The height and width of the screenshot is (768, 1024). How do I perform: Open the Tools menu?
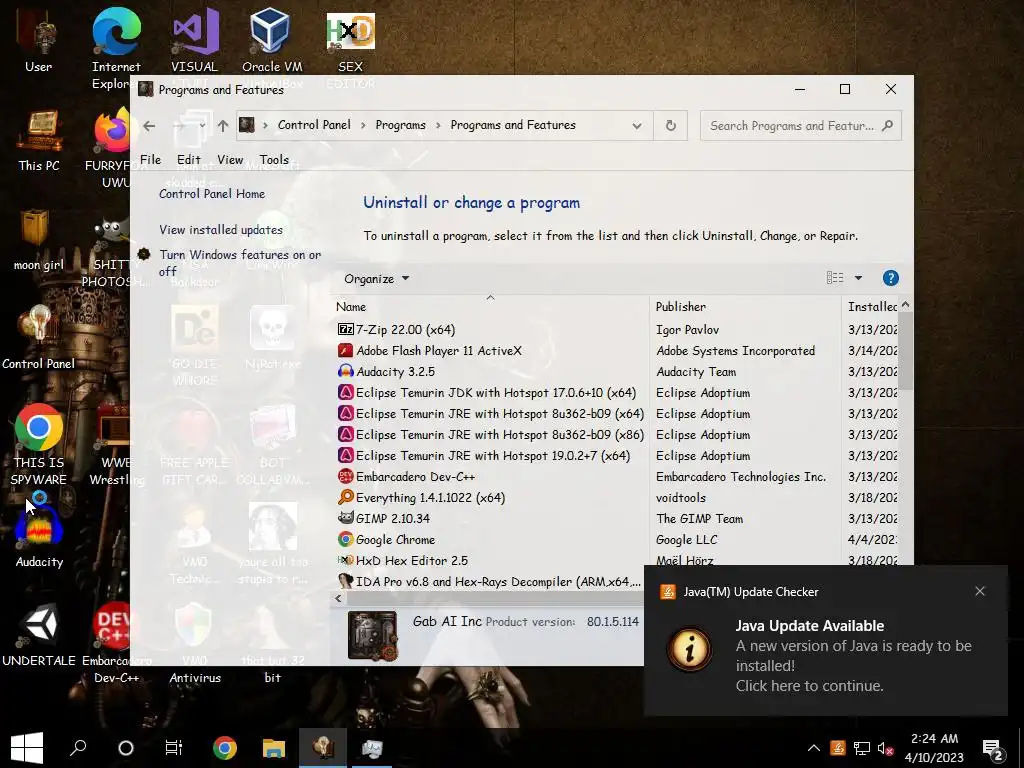[274, 159]
